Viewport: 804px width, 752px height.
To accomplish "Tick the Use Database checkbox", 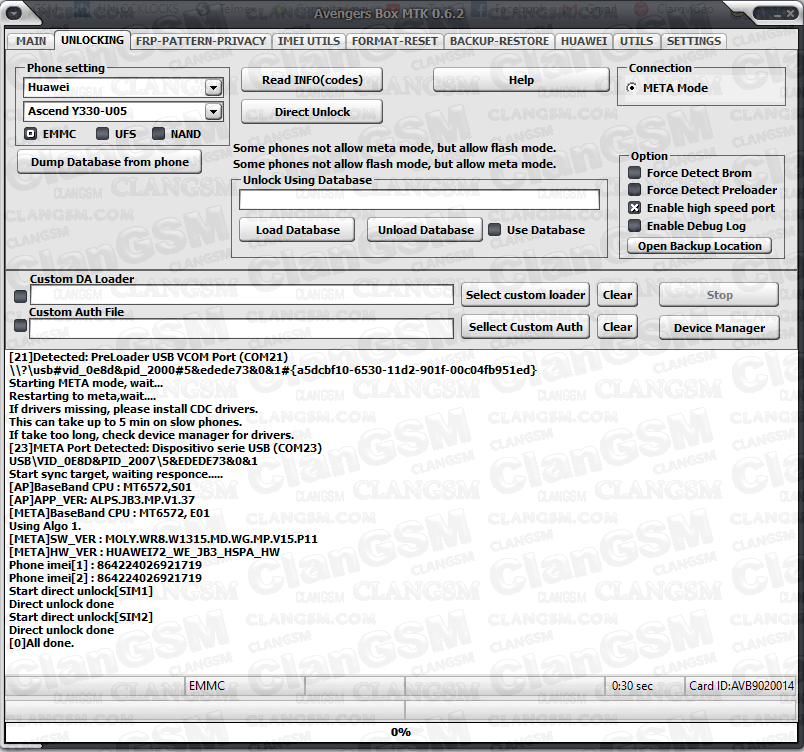I will coord(495,230).
